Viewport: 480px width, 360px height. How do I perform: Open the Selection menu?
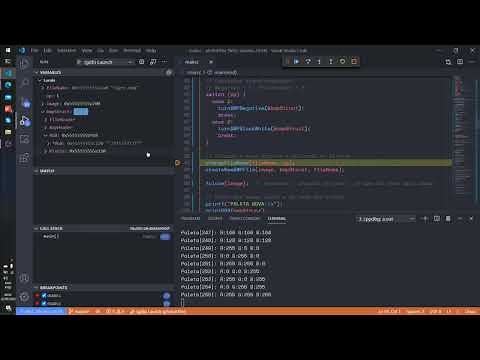click(x=67, y=50)
